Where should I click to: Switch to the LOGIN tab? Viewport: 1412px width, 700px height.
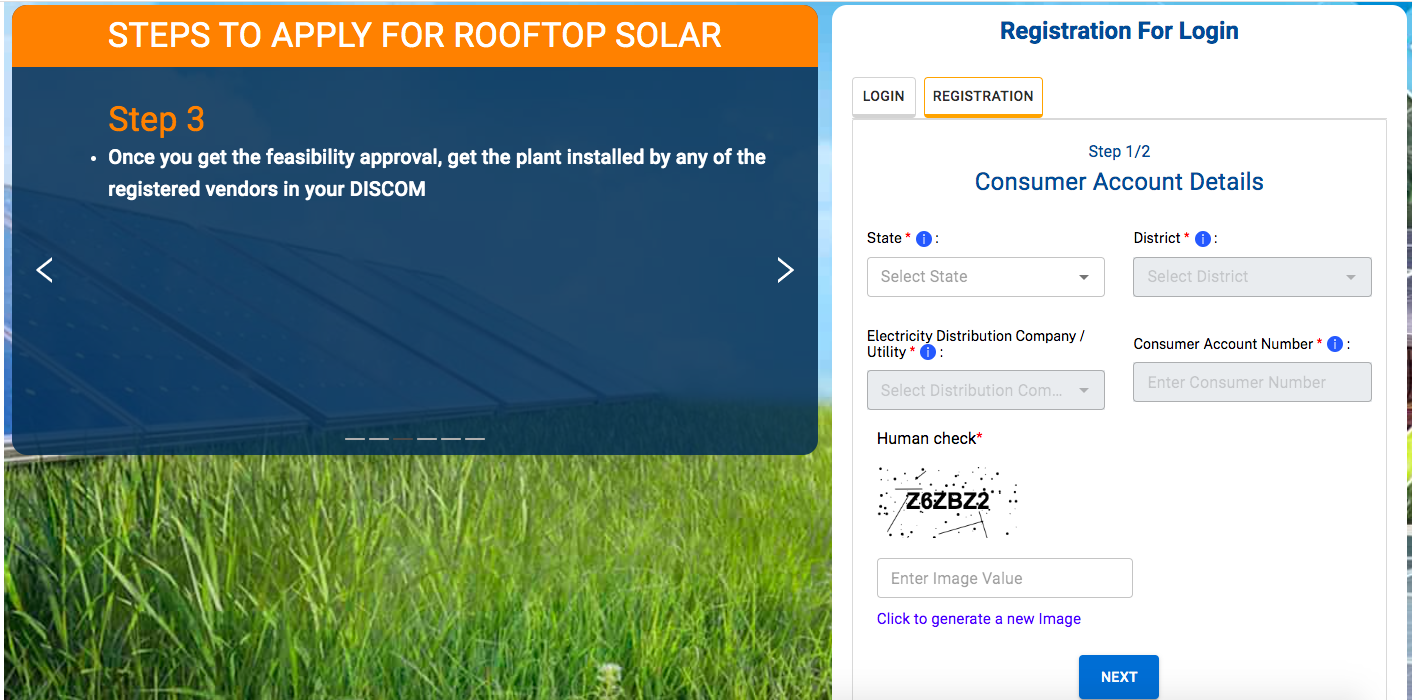pyautogui.click(x=883, y=97)
